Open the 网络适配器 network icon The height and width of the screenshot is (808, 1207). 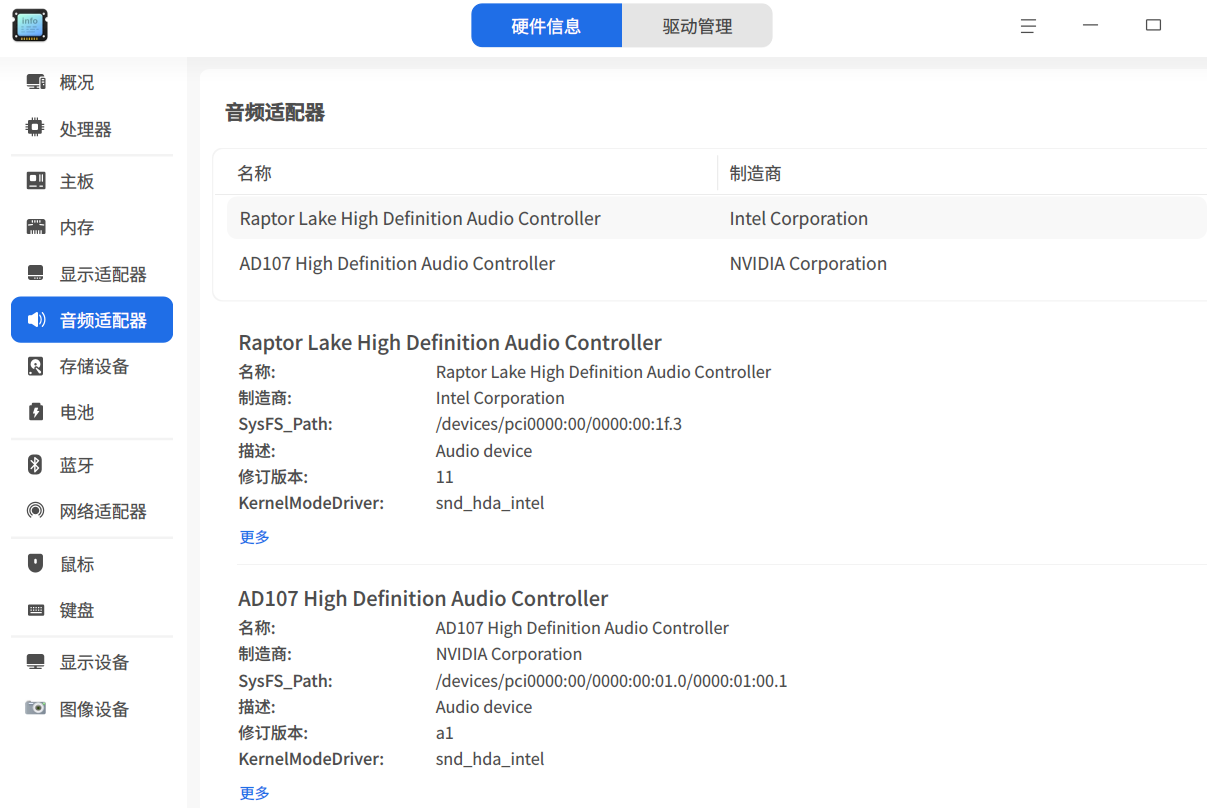coord(36,511)
